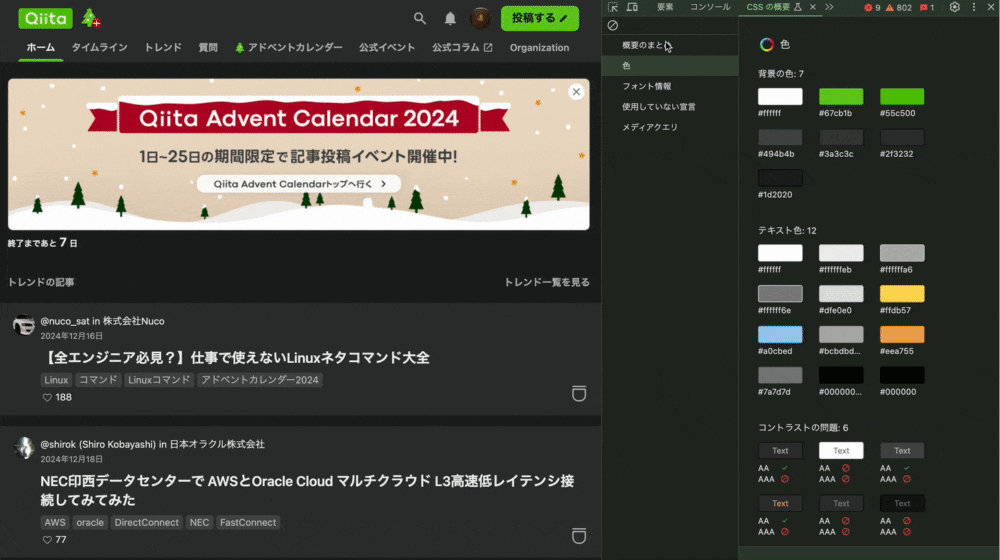Close the CSS の概要 tab
The height and width of the screenshot is (560, 1000).
[812, 7]
